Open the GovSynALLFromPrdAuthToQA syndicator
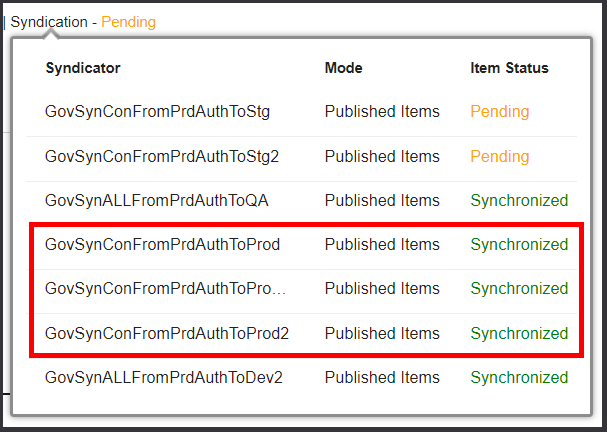The image size is (607, 432). 156,200
